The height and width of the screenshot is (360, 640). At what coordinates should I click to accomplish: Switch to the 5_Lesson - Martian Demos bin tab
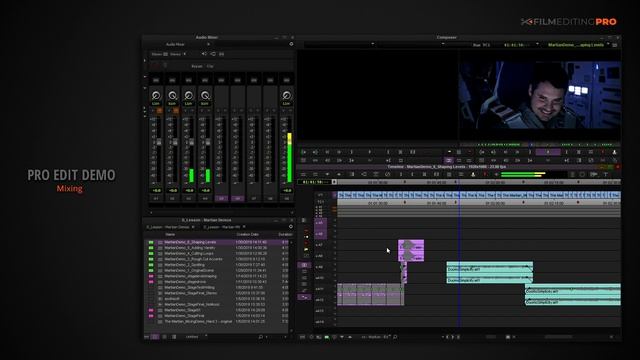pyautogui.click(x=168, y=227)
